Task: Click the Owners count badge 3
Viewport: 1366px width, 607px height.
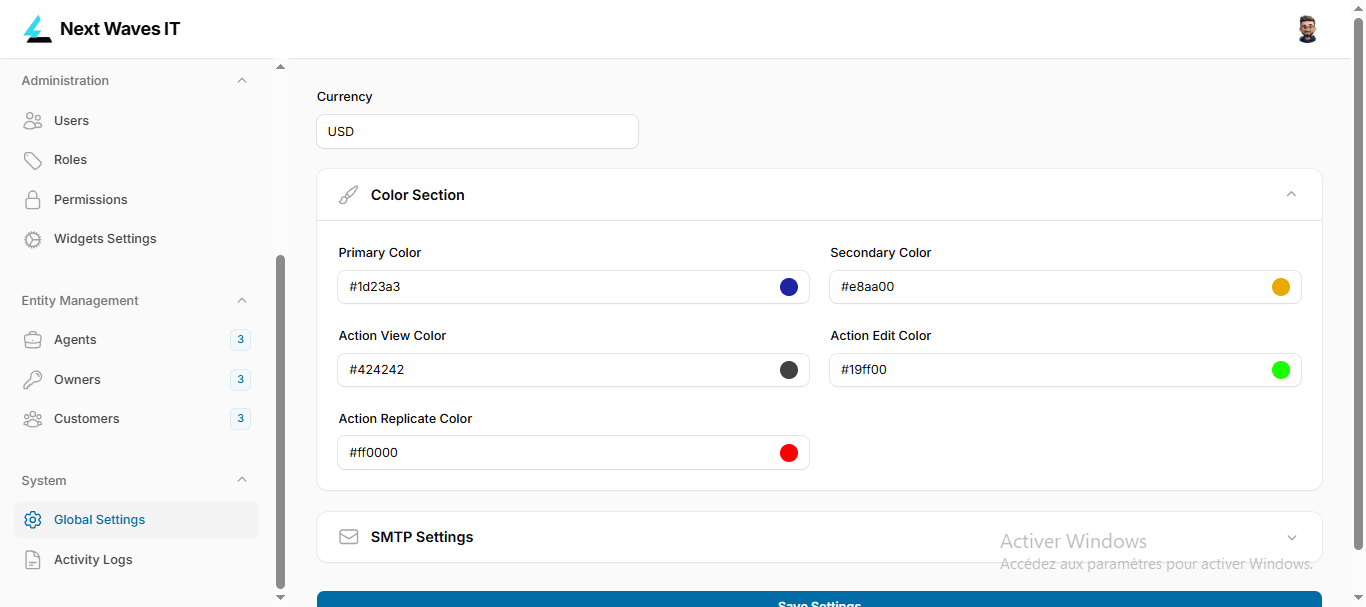Action: pyautogui.click(x=240, y=380)
